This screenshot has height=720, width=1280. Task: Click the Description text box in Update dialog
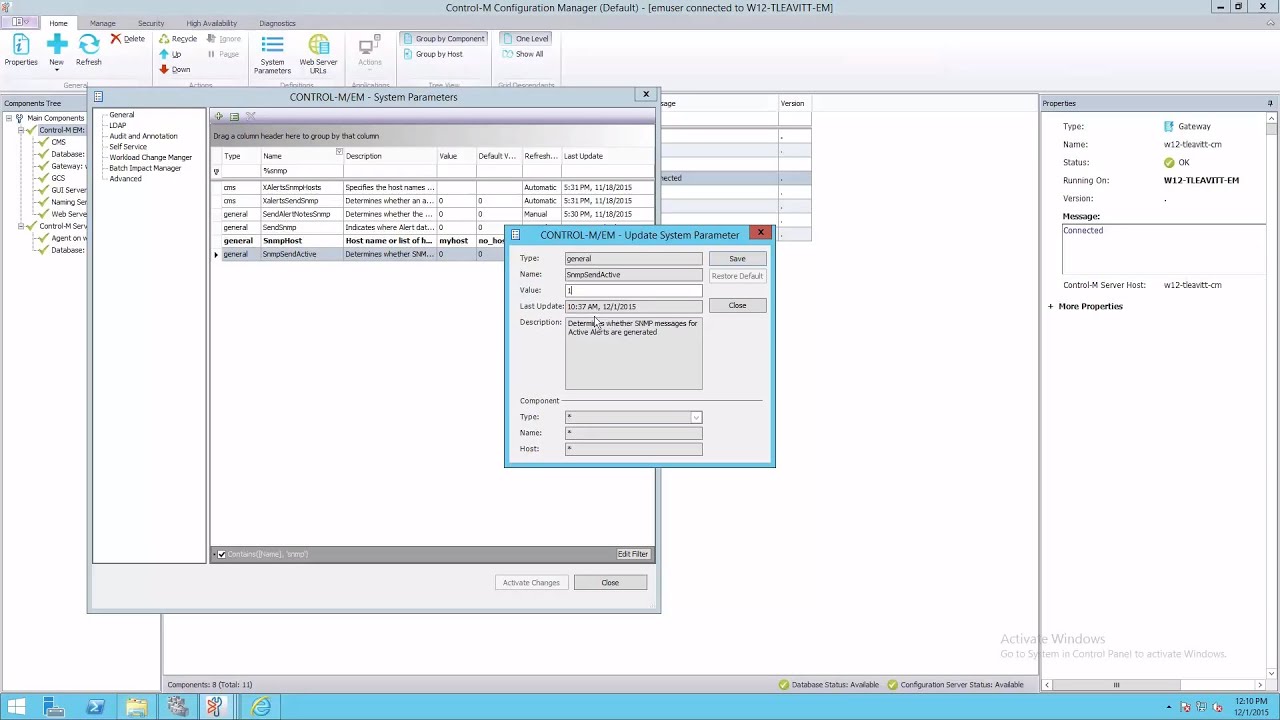click(x=634, y=353)
